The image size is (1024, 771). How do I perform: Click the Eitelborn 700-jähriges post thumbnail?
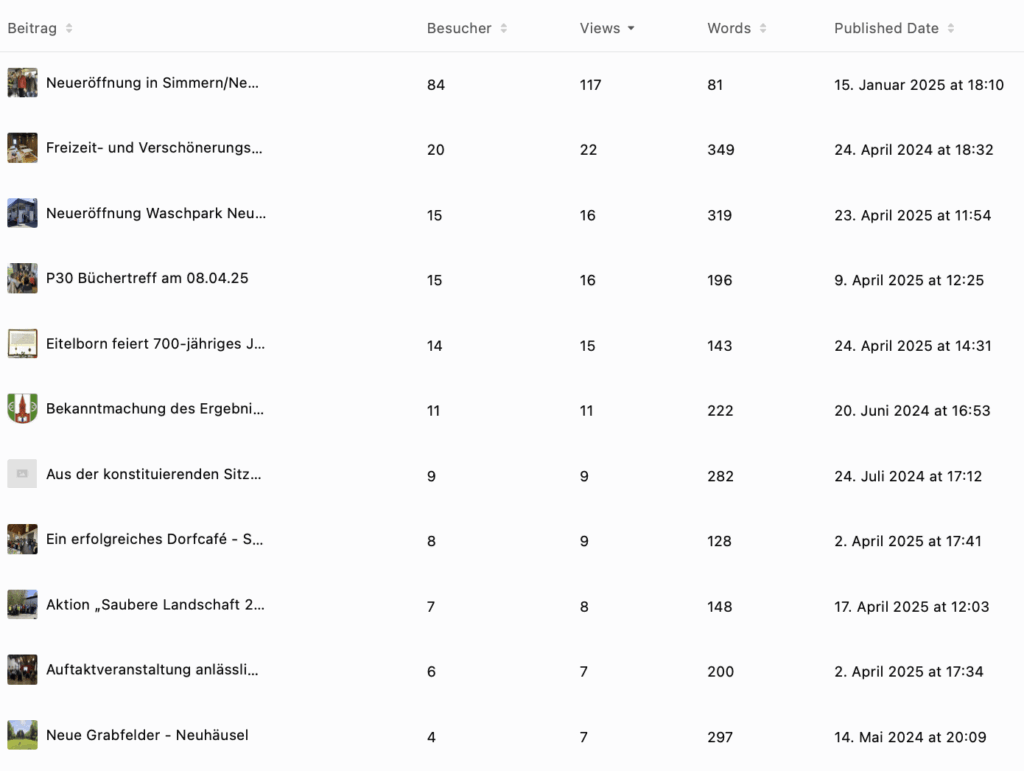pyautogui.click(x=22, y=344)
